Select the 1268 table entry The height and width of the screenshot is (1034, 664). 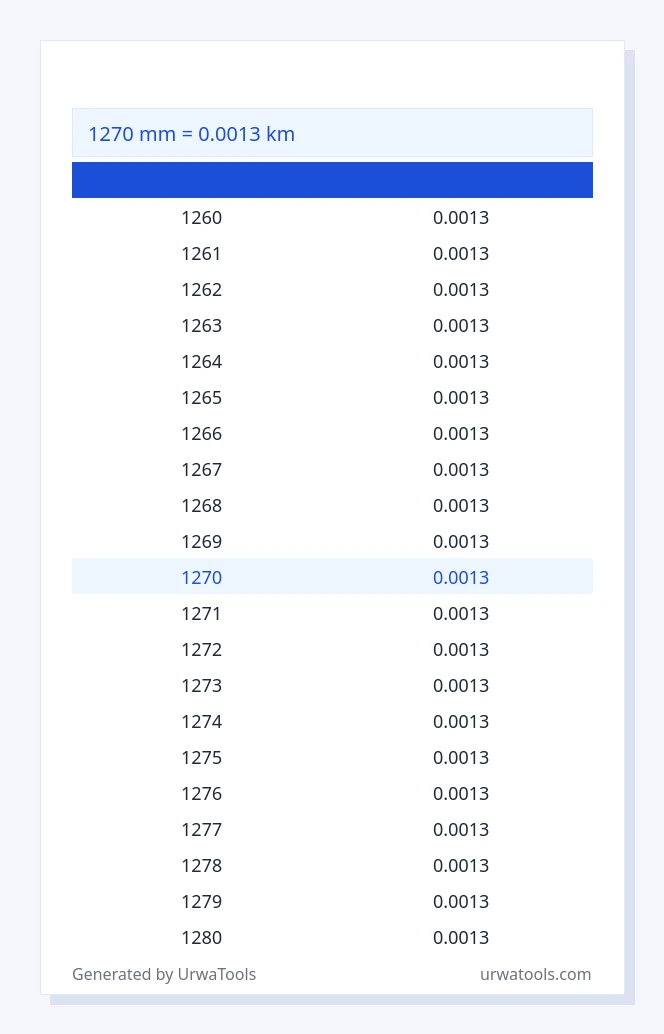pyautogui.click(x=202, y=506)
